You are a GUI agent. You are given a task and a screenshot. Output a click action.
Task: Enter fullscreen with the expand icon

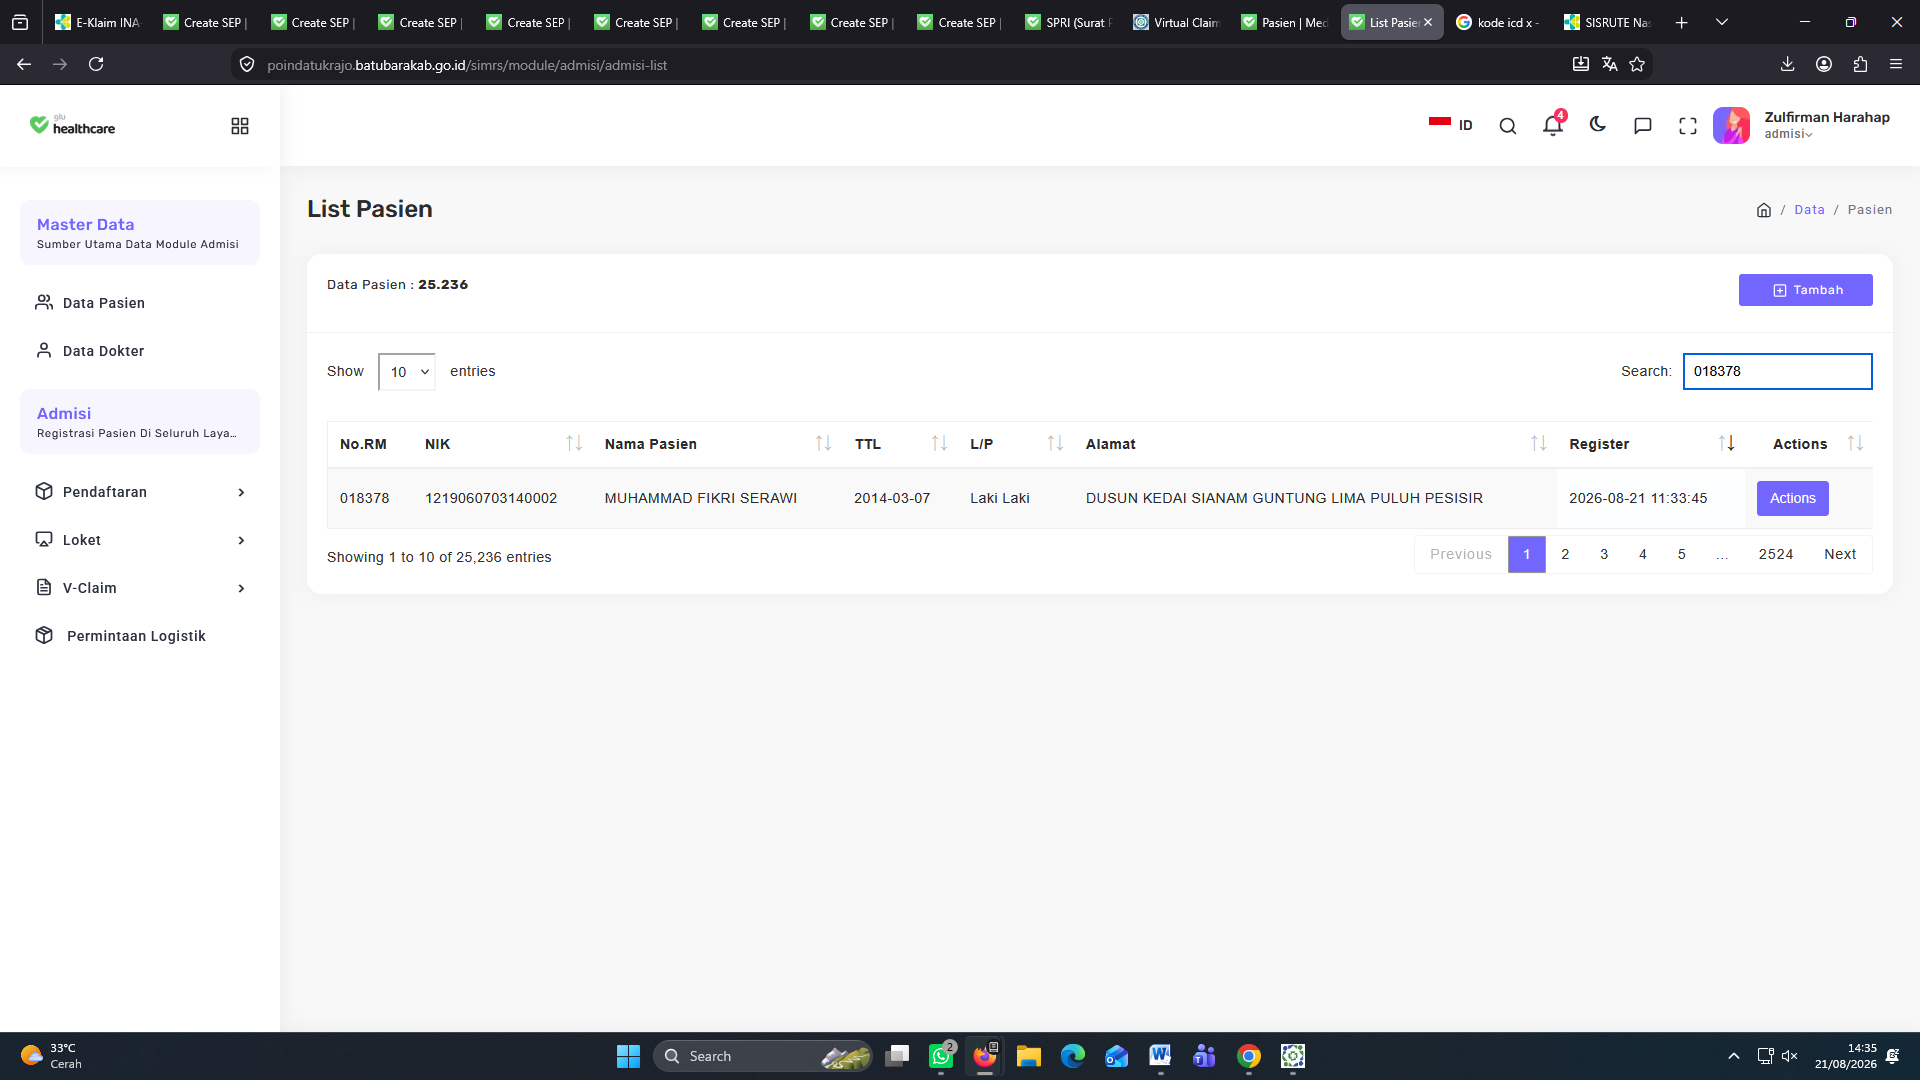point(1688,126)
